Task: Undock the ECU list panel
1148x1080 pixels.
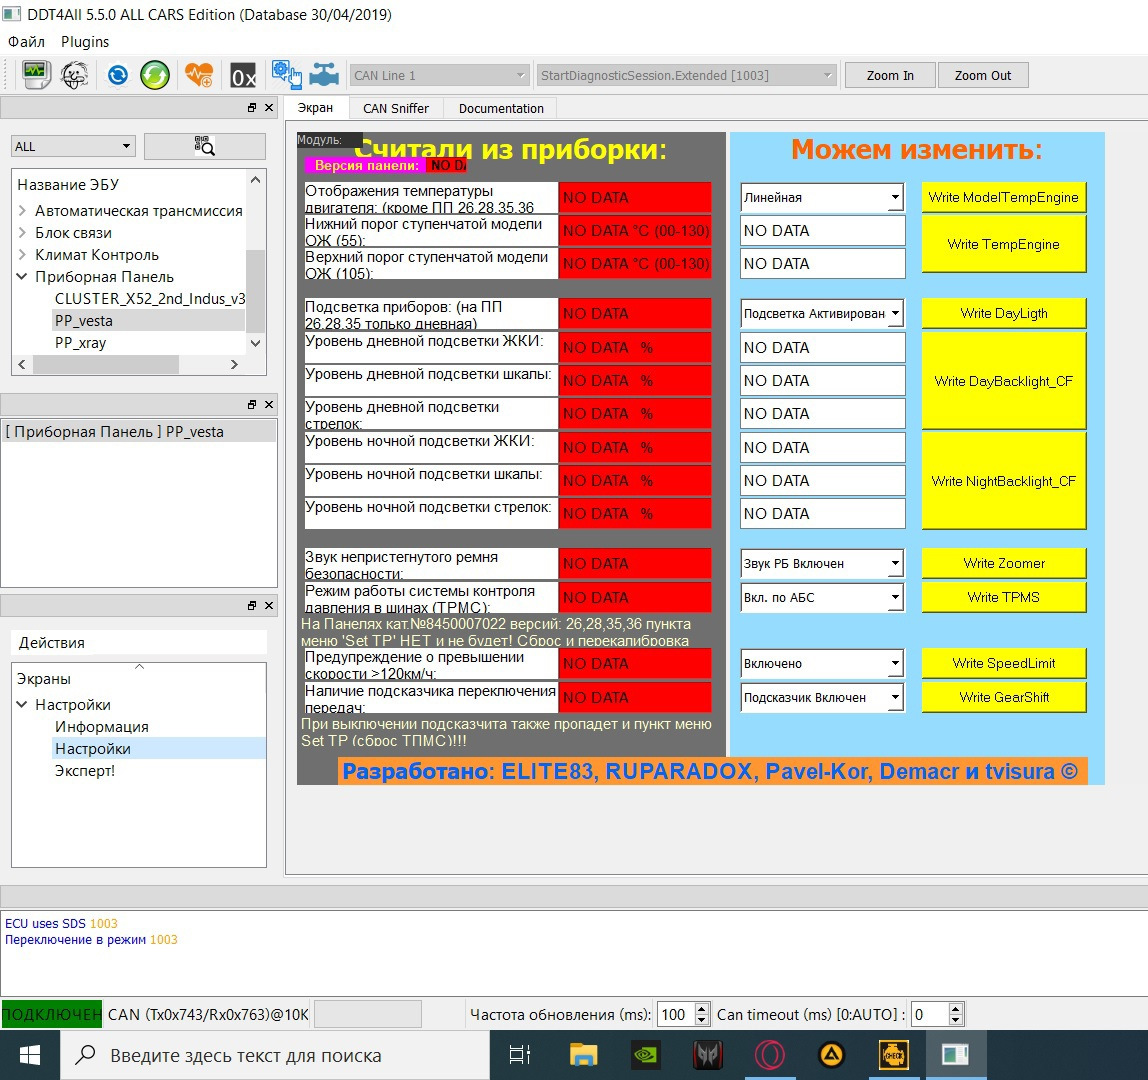Action: click(x=252, y=108)
